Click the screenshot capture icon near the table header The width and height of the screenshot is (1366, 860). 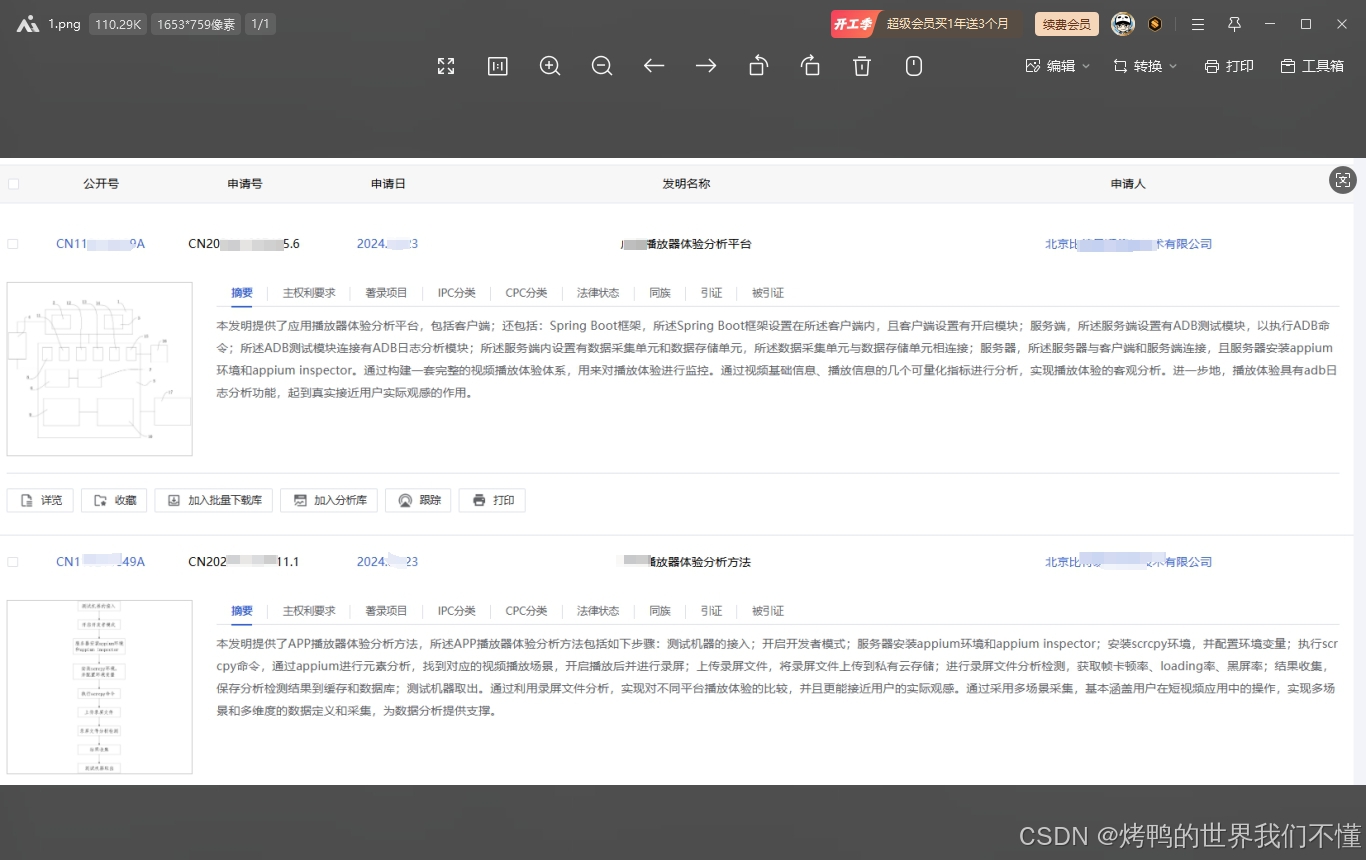pyautogui.click(x=1342, y=181)
